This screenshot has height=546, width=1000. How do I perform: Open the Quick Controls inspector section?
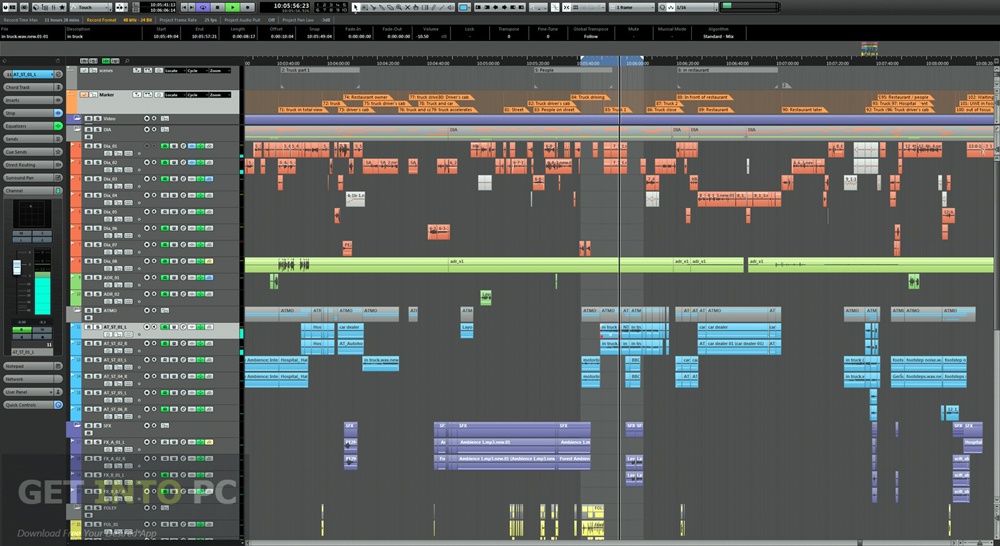click(32, 405)
